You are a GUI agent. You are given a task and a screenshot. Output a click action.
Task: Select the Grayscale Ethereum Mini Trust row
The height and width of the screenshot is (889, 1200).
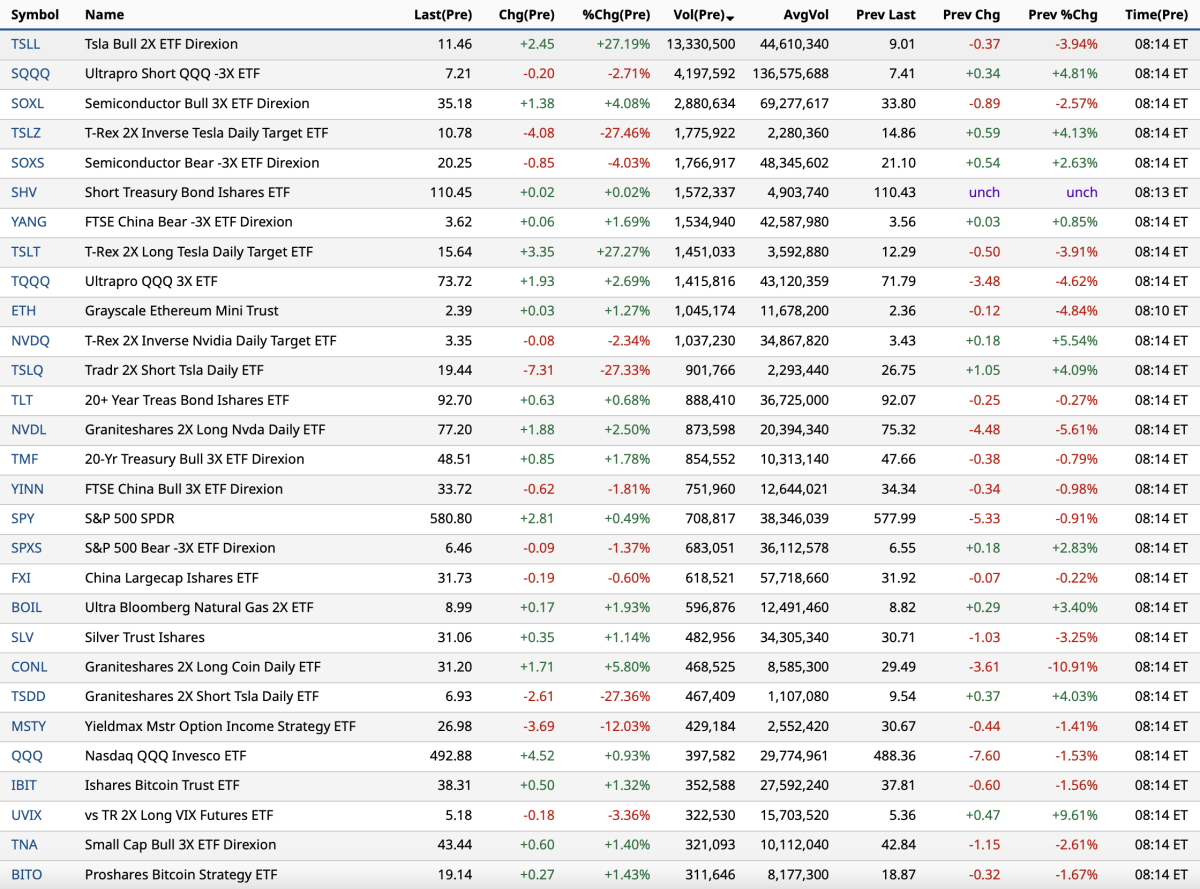[181, 311]
